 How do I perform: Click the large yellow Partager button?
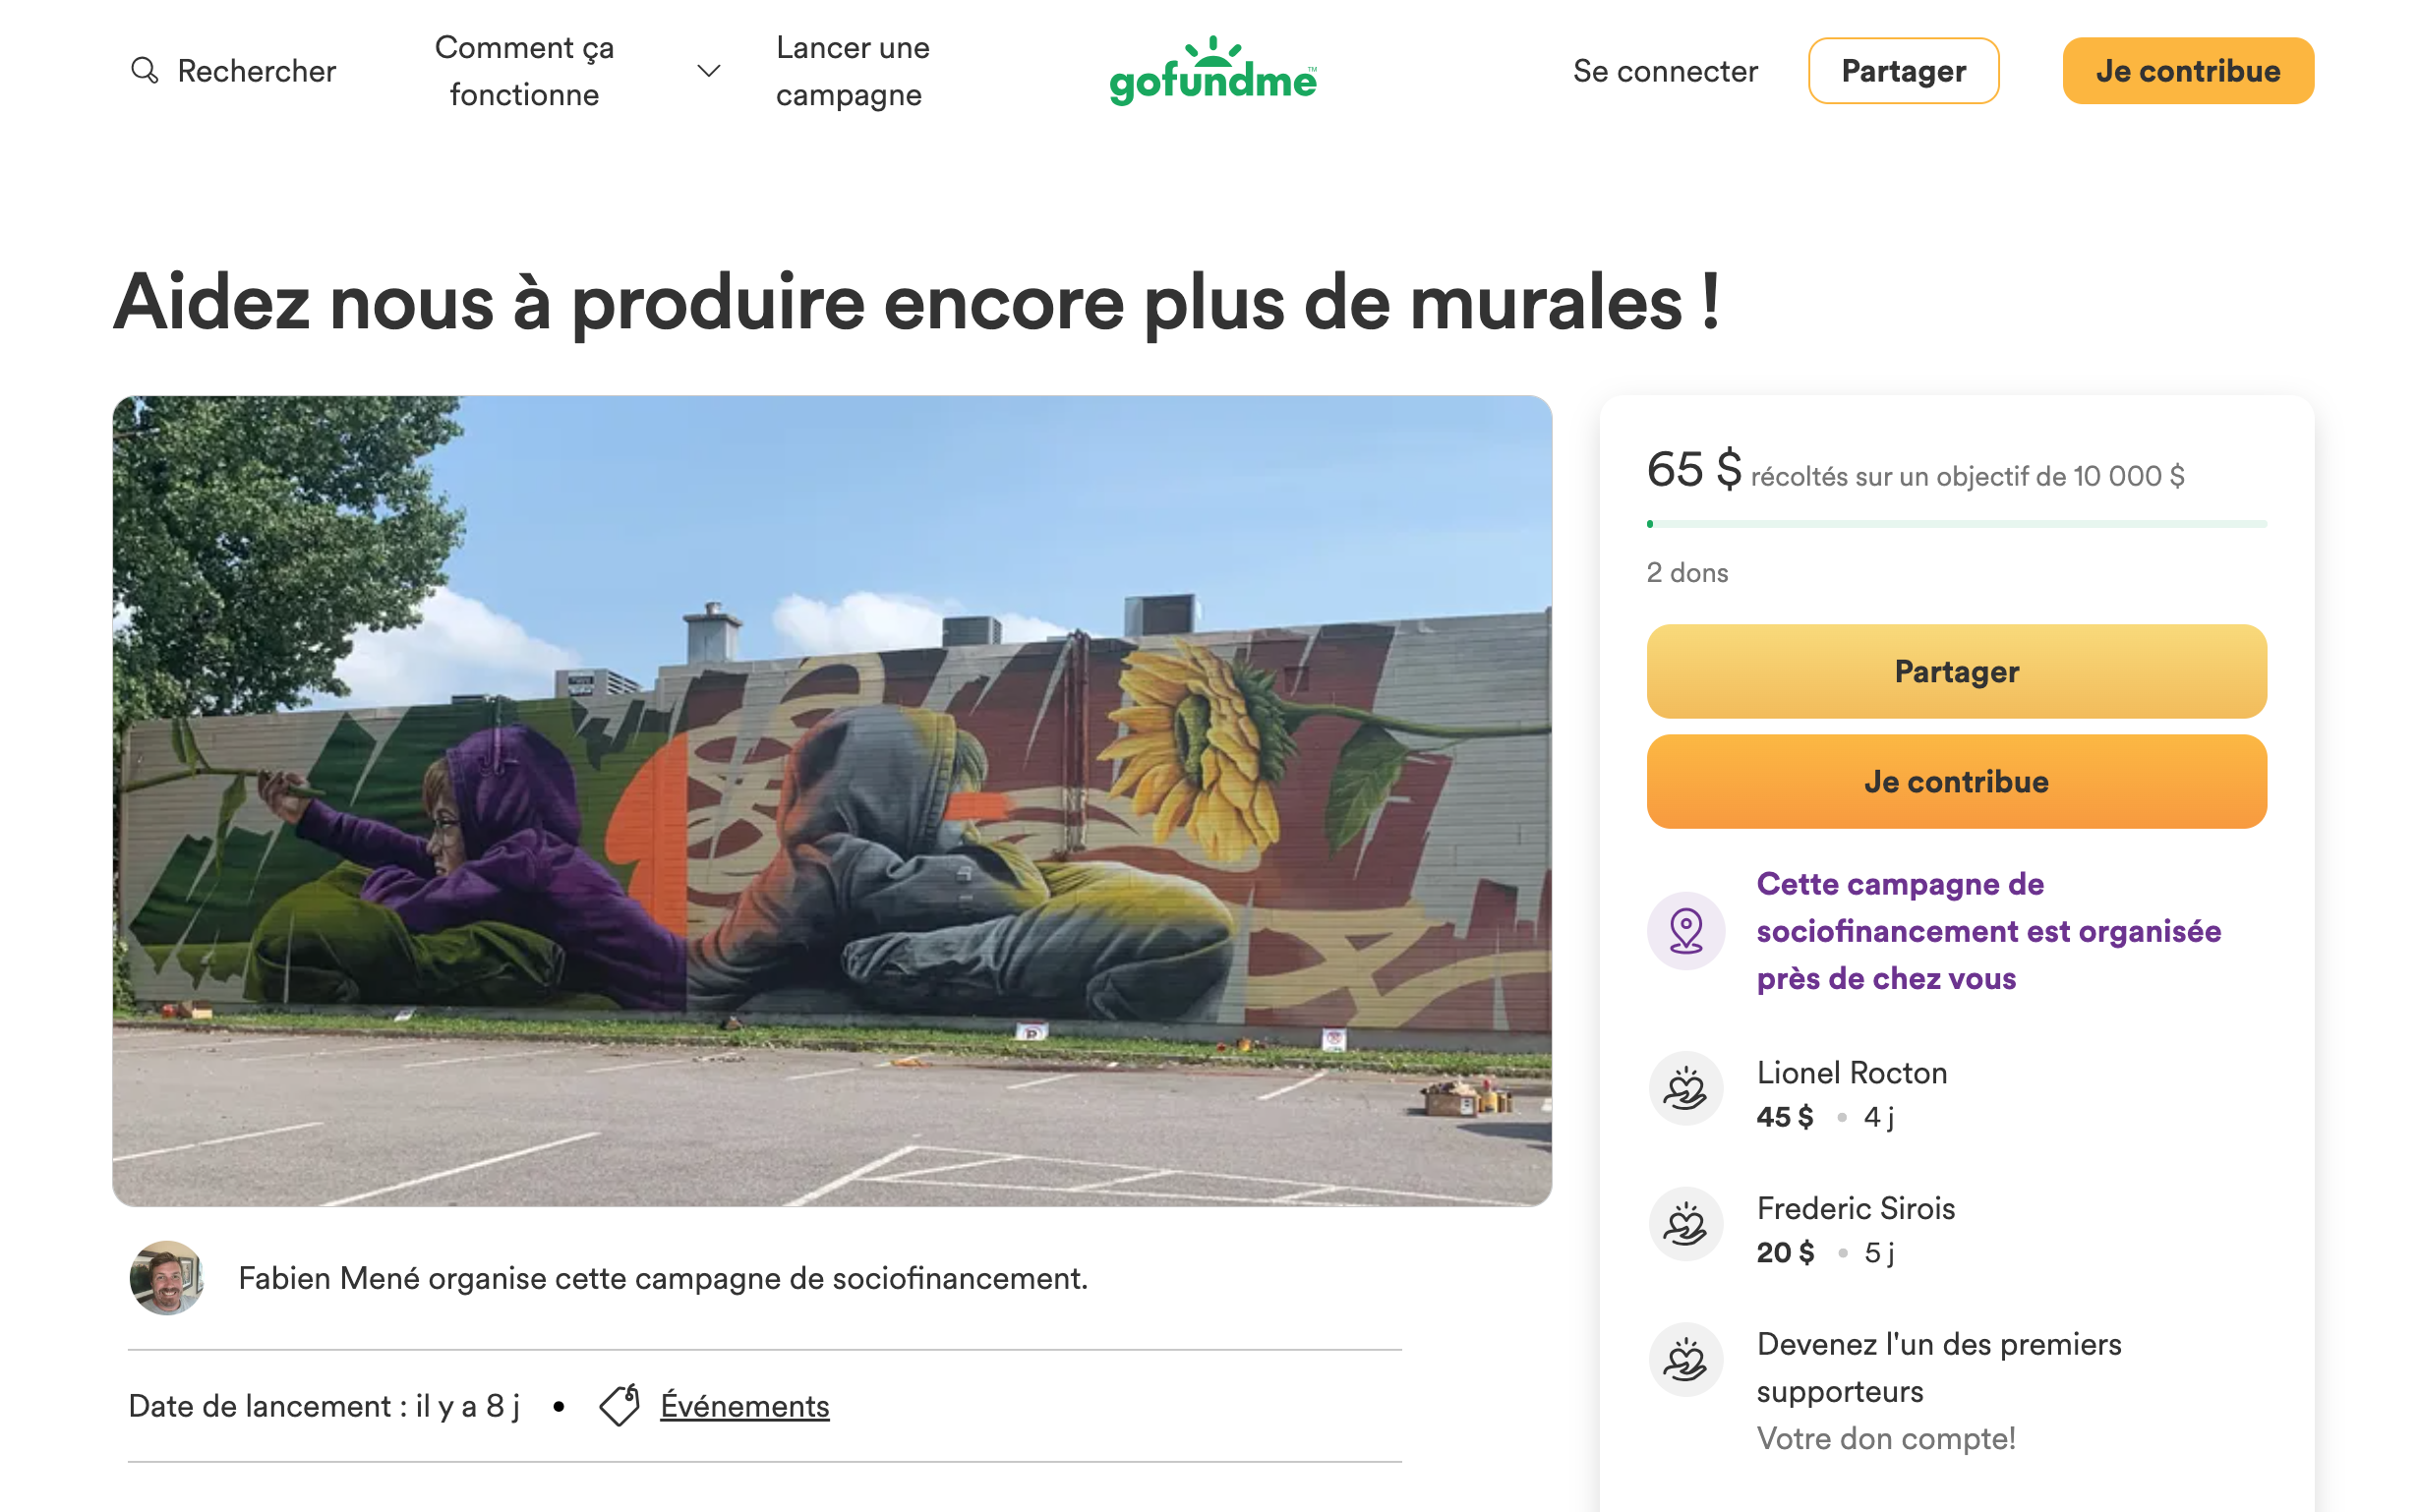point(1956,671)
